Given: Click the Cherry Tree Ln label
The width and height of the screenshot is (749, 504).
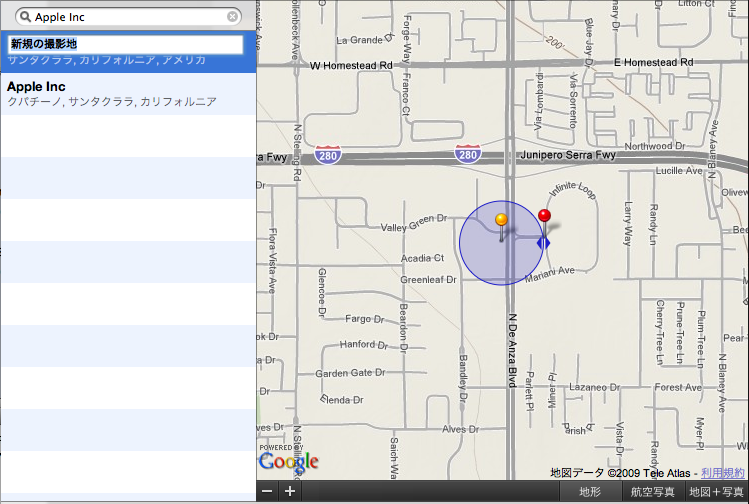Looking at the screenshot, I should (x=660, y=332).
